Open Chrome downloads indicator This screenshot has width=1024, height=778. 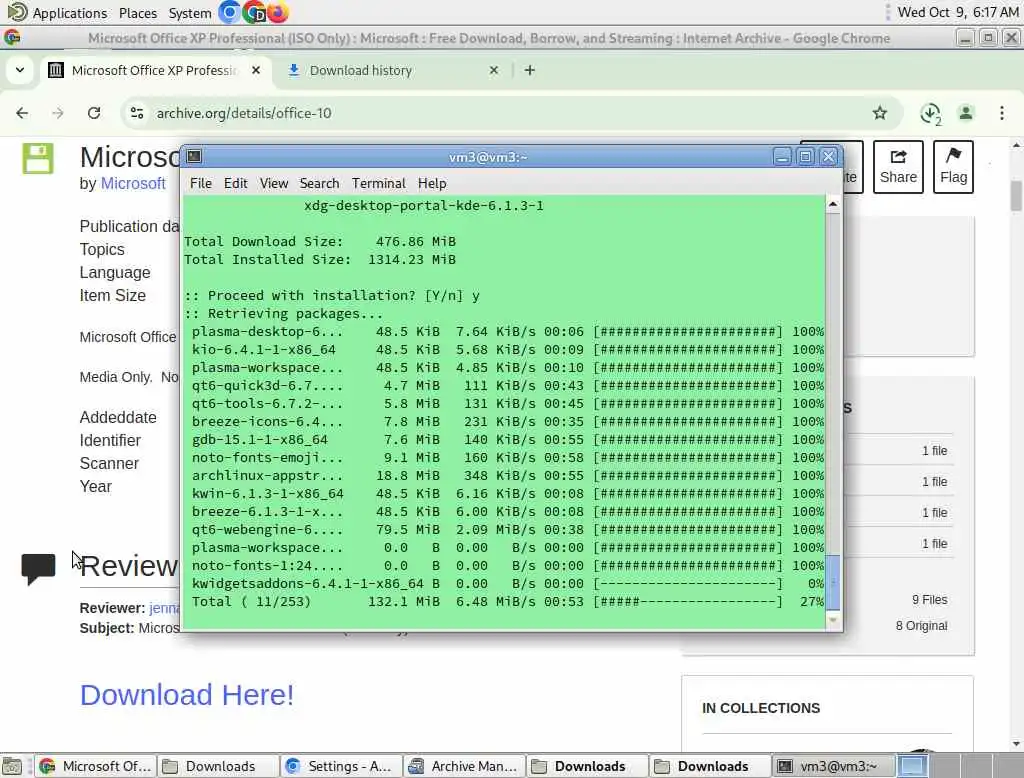[x=931, y=114]
